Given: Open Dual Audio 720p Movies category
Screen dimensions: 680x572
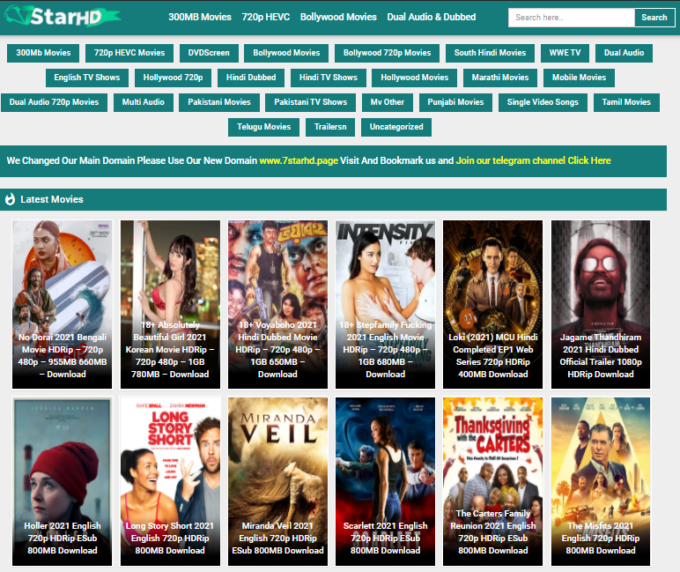Looking at the screenshot, I should coord(54,102).
